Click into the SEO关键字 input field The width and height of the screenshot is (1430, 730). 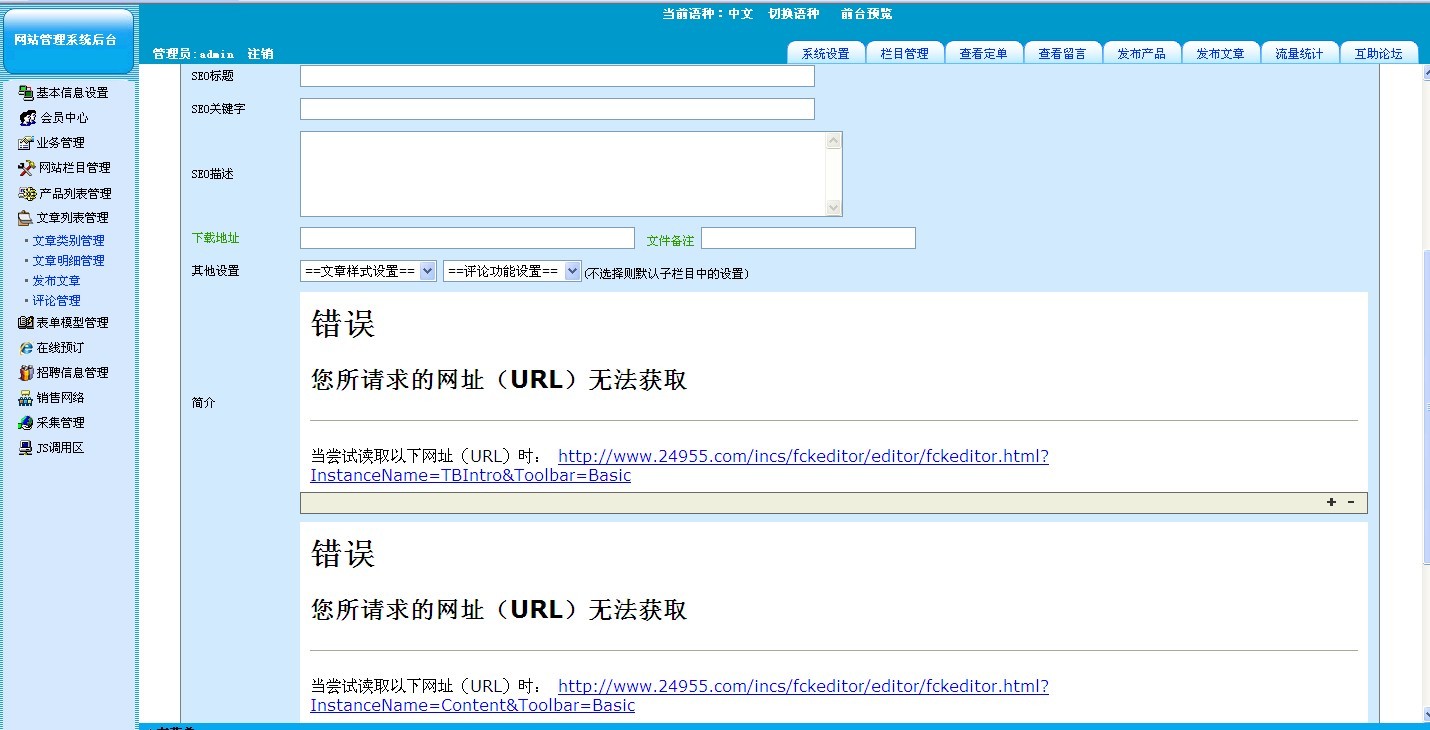[x=557, y=109]
